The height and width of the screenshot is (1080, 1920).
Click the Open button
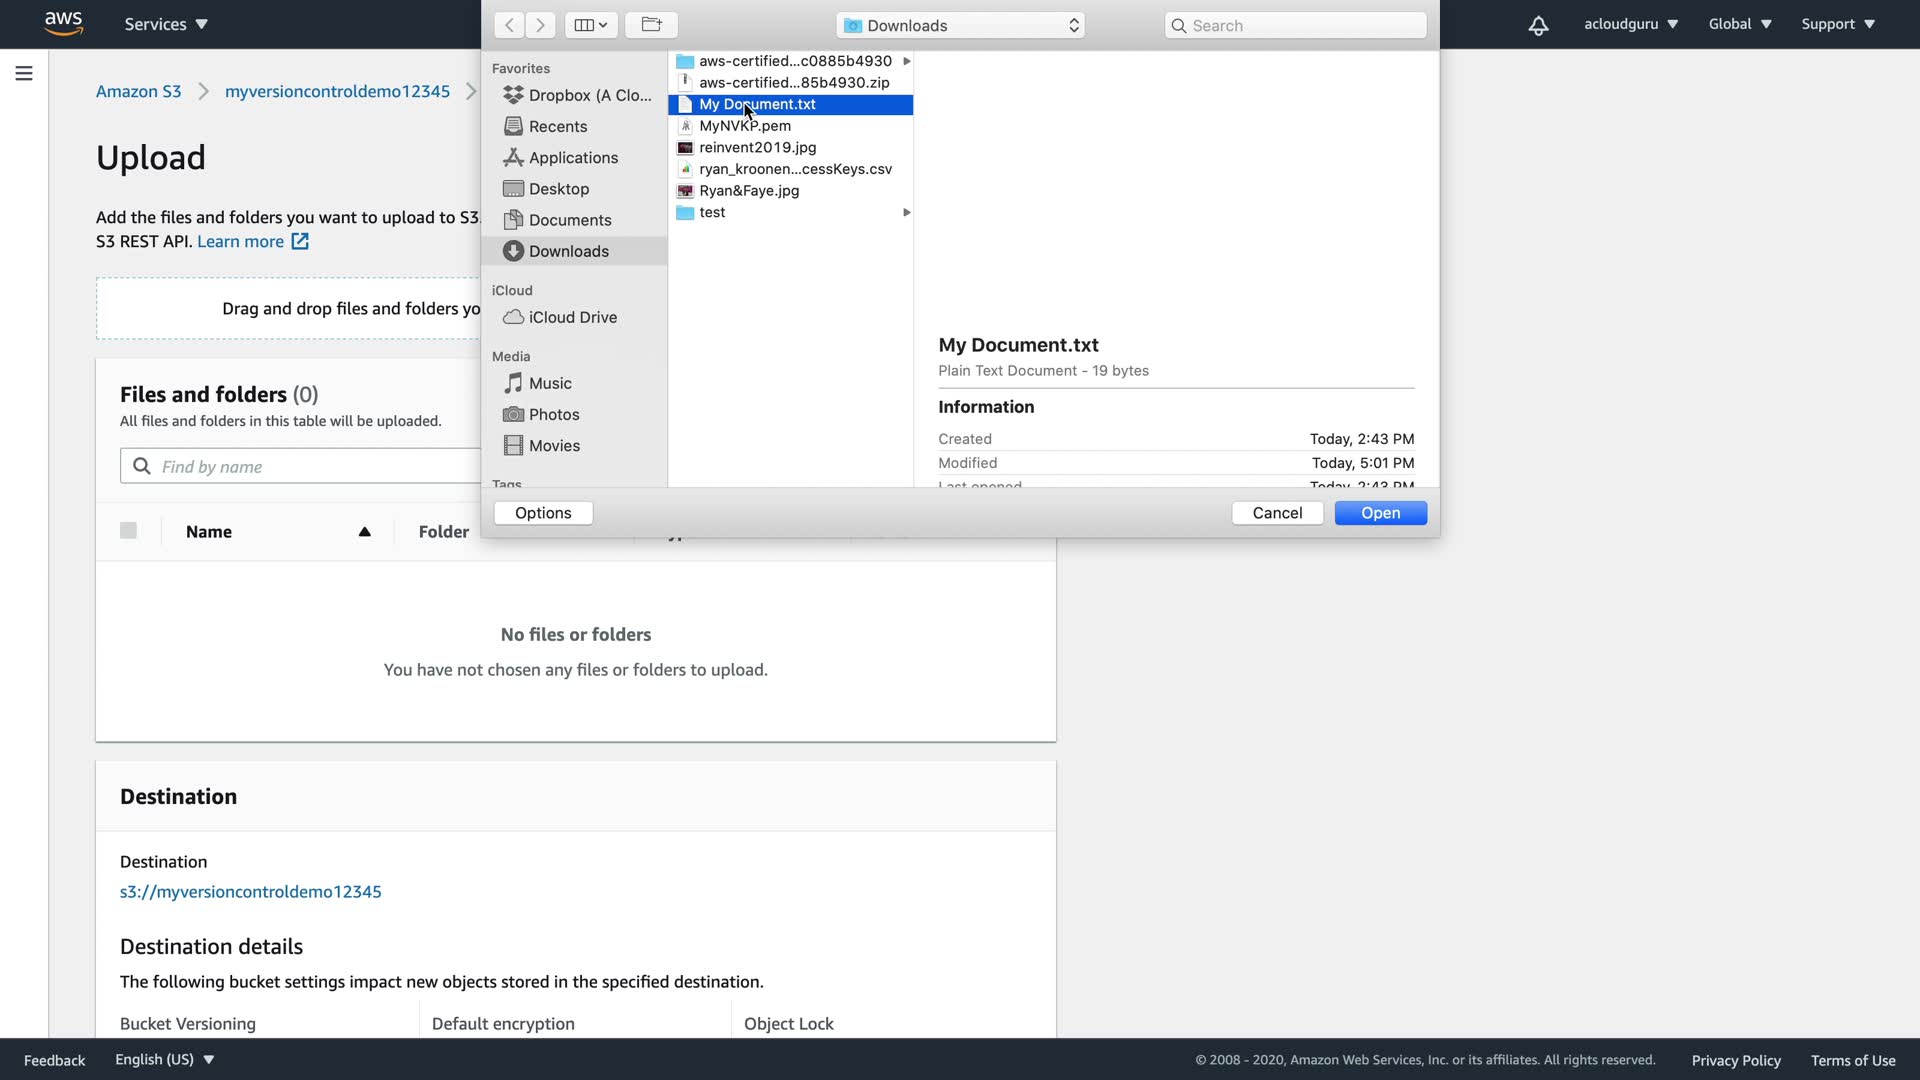pyautogui.click(x=1380, y=513)
